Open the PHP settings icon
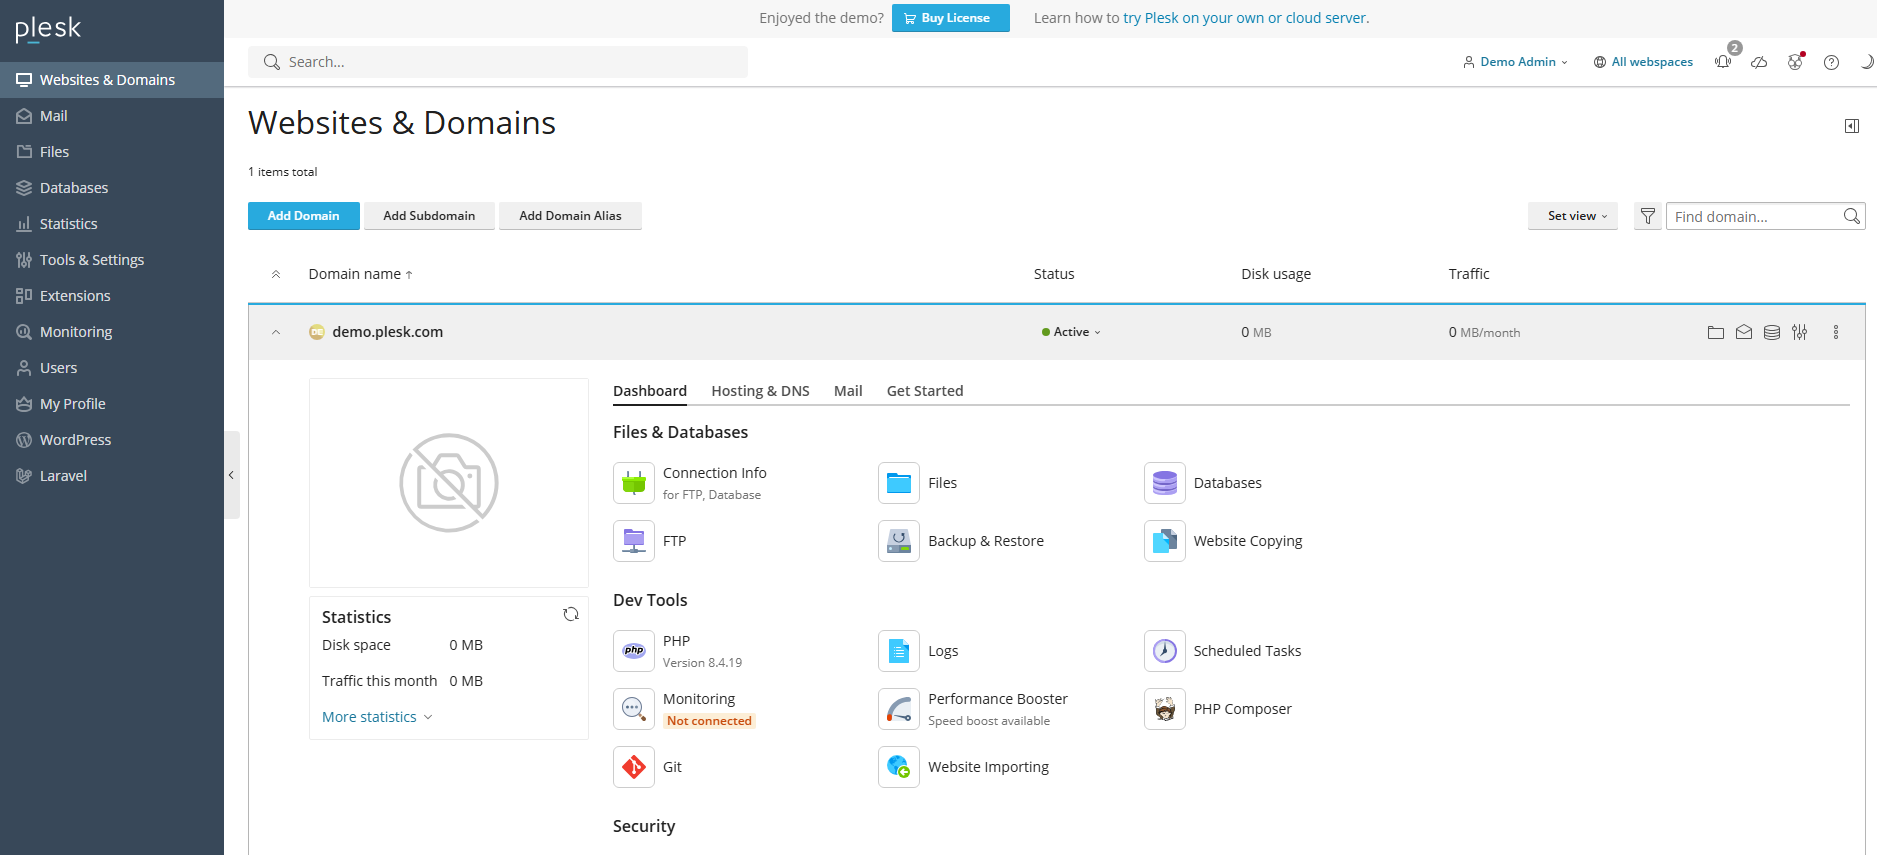1877x855 pixels. (634, 651)
